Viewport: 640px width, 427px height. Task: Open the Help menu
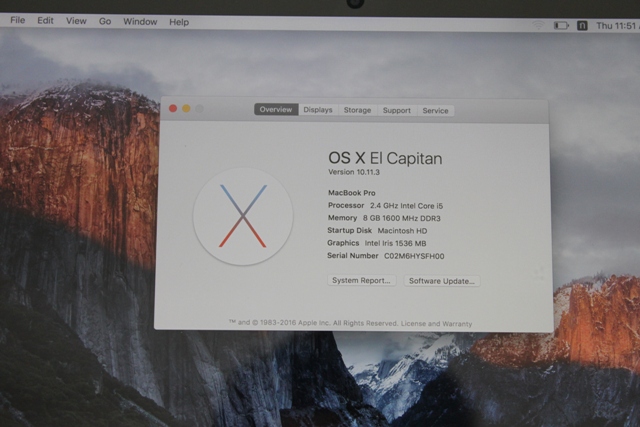(x=179, y=22)
